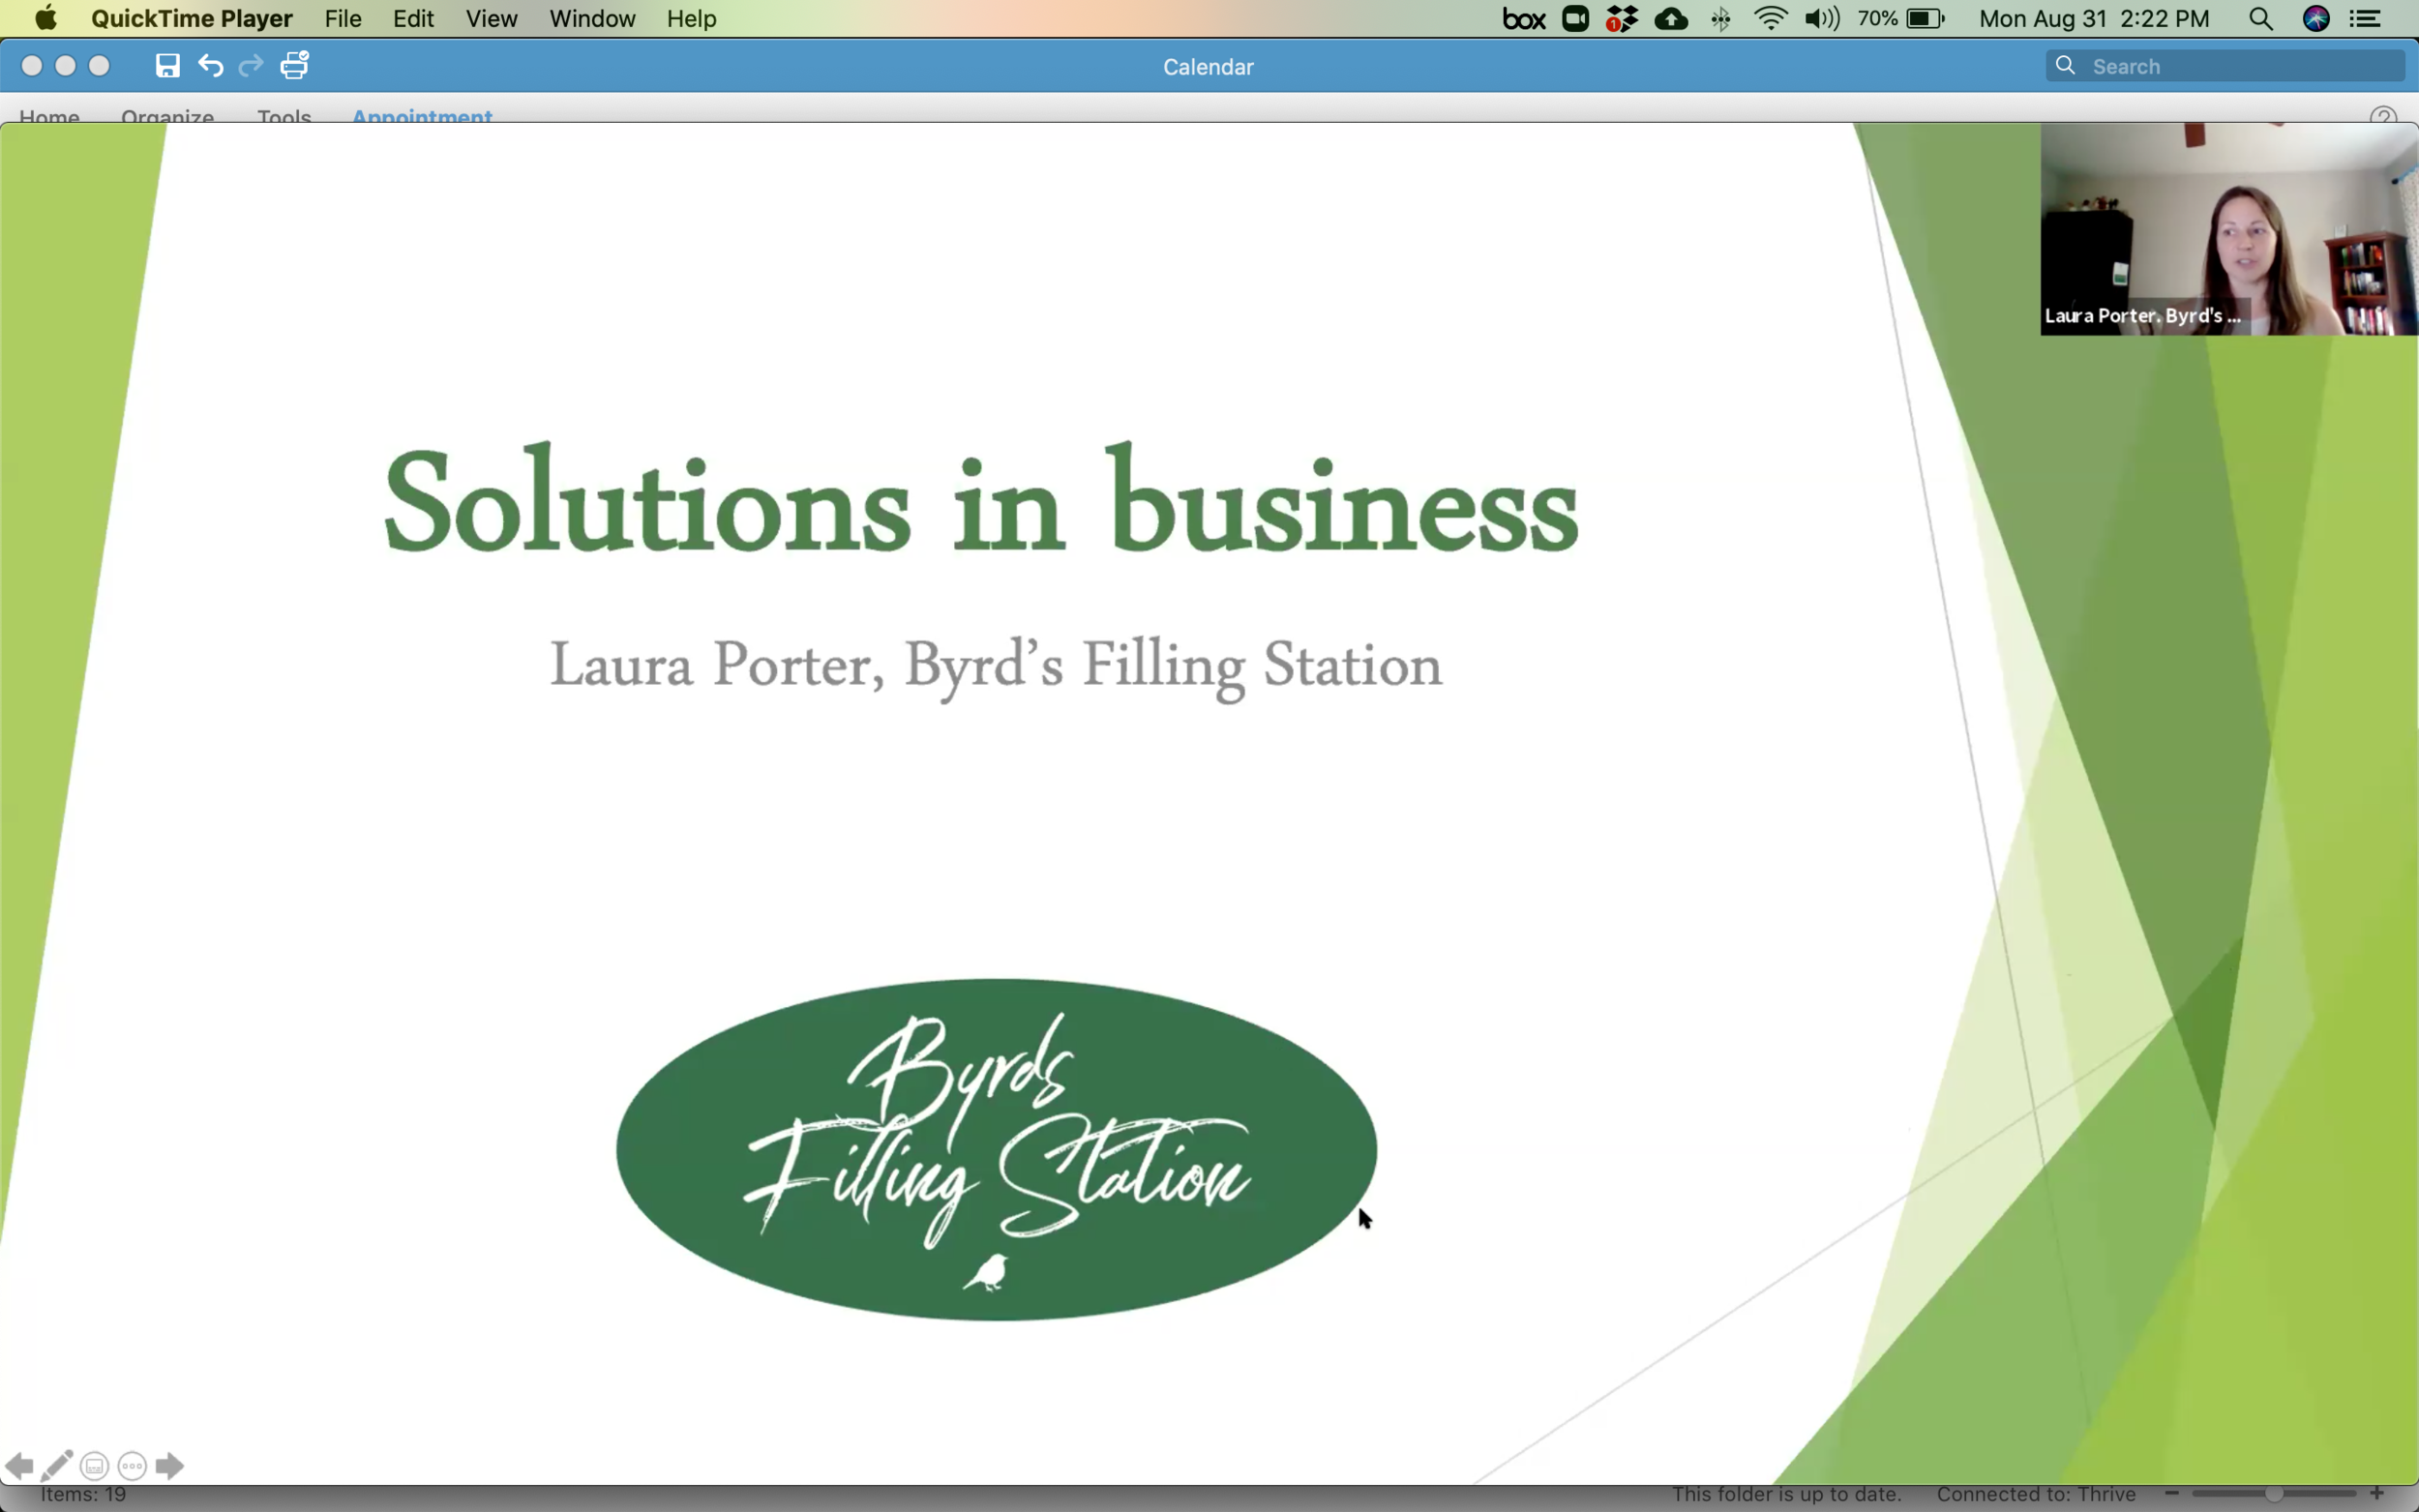The width and height of the screenshot is (2419, 1512).
Task: Click the "Calendar" window title
Action: [x=1208, y=67]
